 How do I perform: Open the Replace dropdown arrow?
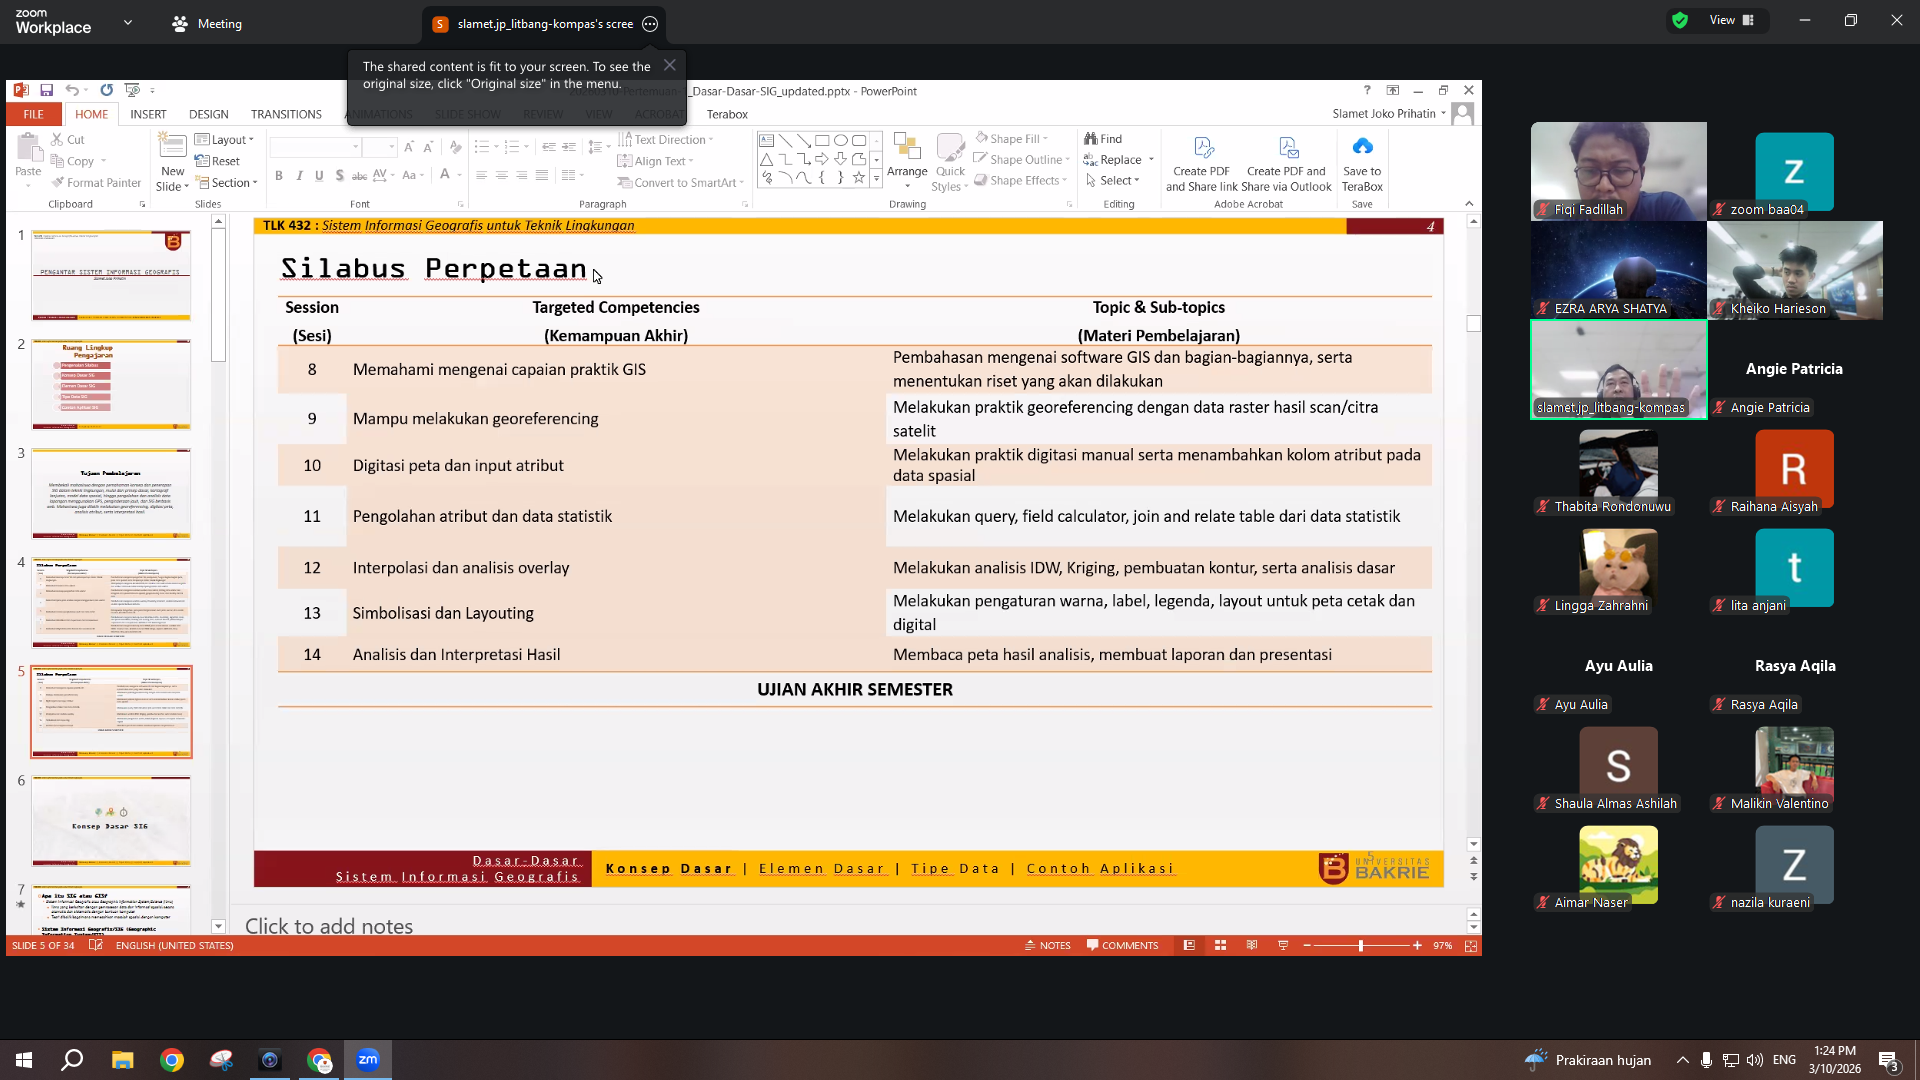1151,160
